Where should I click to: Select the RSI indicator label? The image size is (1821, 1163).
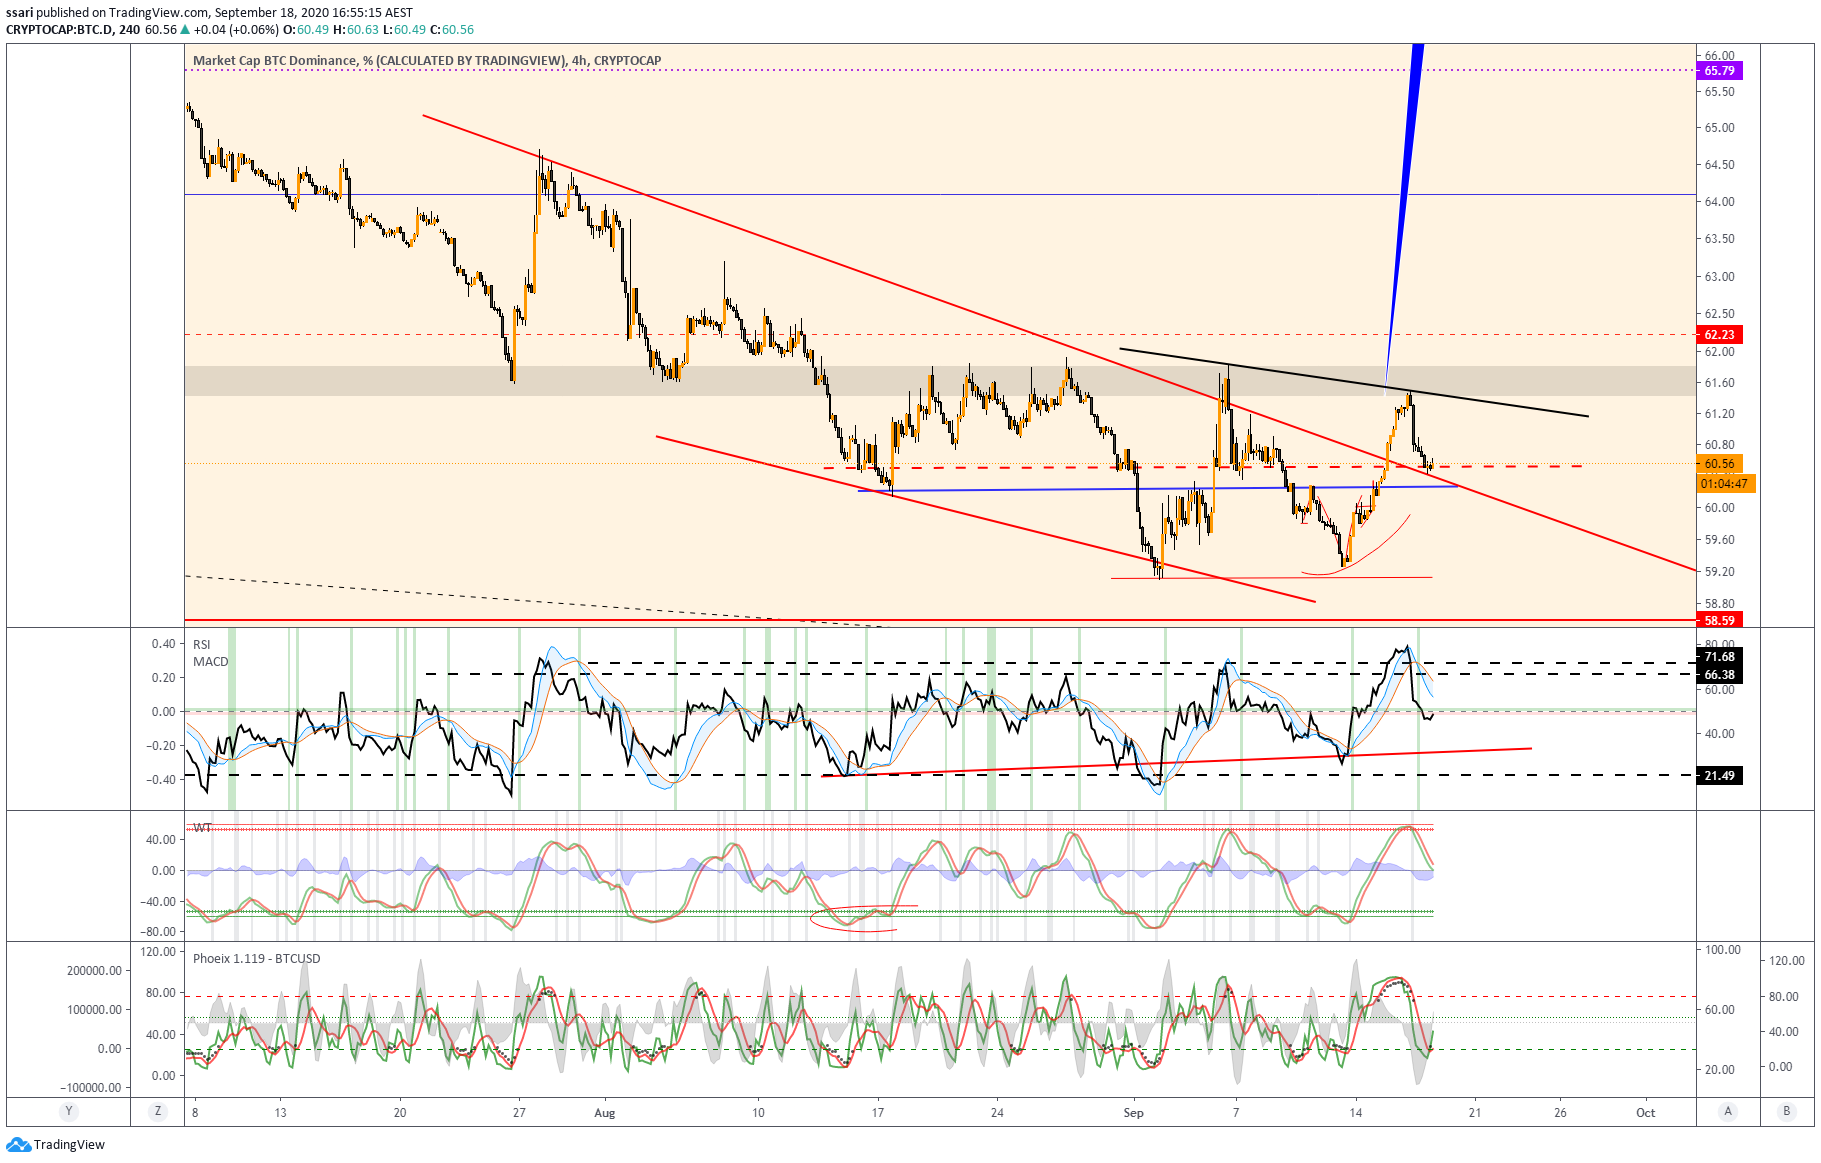pyautogui.click(x=202, y=645)
